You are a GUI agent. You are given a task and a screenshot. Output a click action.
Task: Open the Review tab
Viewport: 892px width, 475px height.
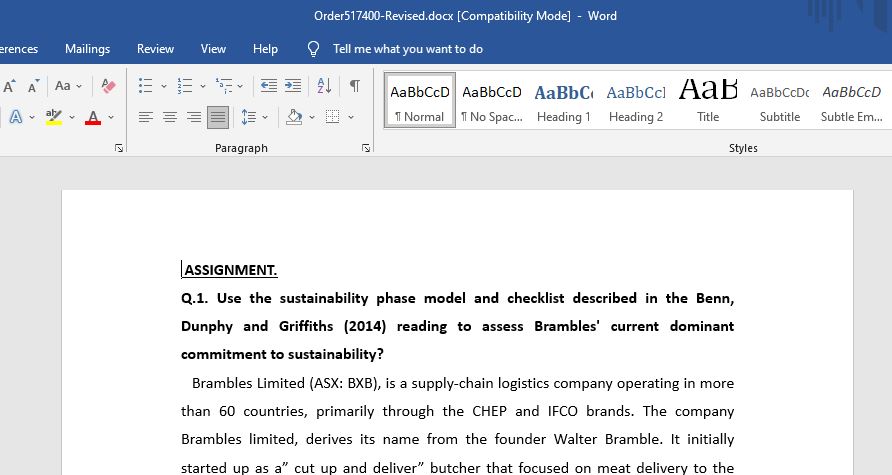(155, 49)
